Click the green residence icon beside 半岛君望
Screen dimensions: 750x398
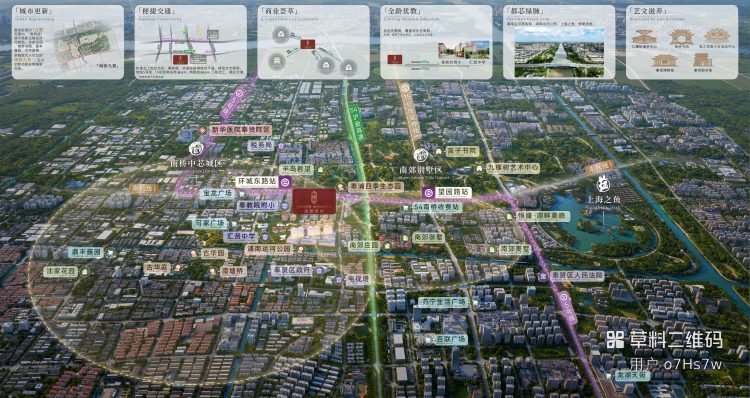pos(320,169)
